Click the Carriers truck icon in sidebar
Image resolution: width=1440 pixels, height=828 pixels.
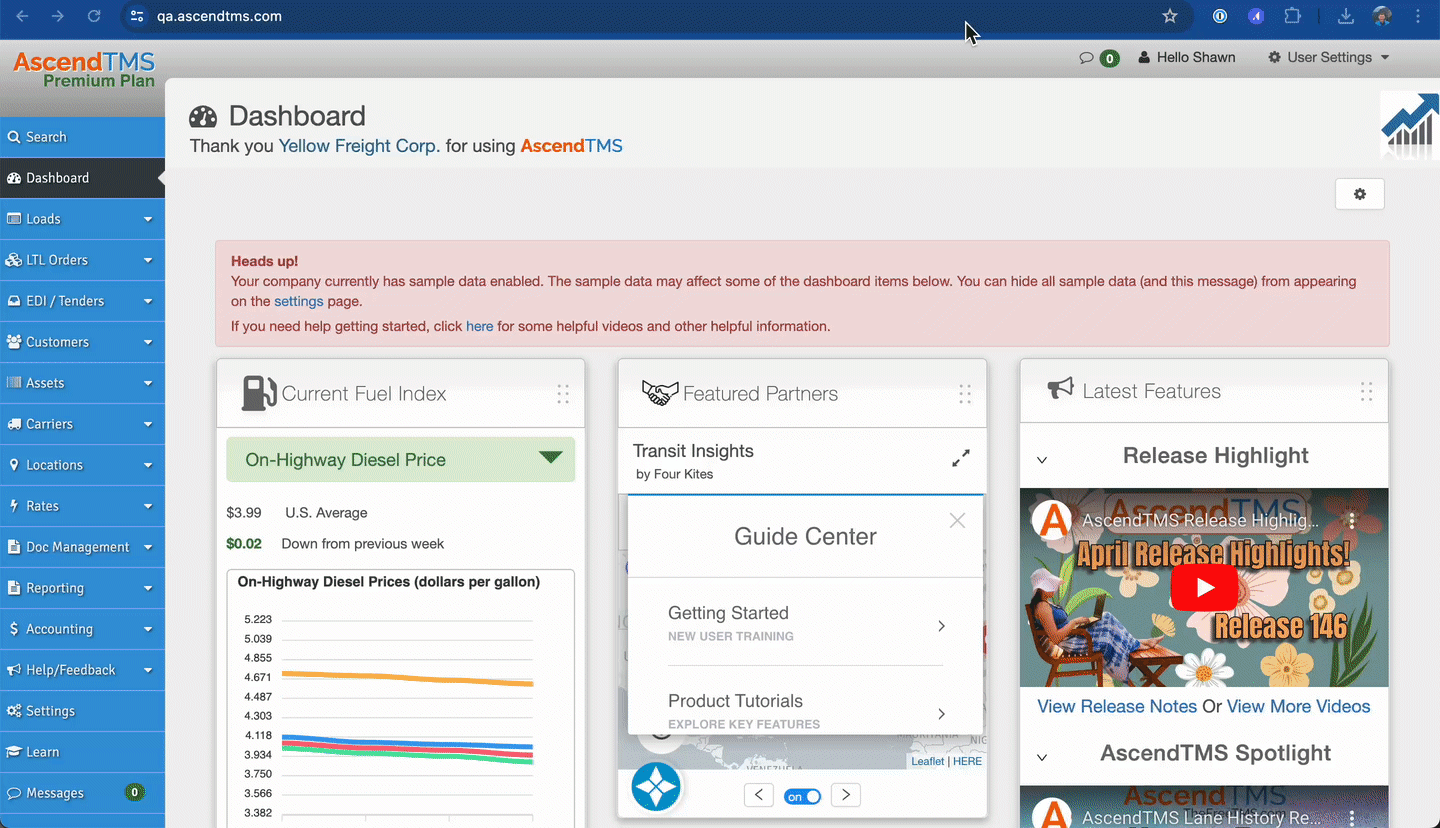(x=14, y=424)
